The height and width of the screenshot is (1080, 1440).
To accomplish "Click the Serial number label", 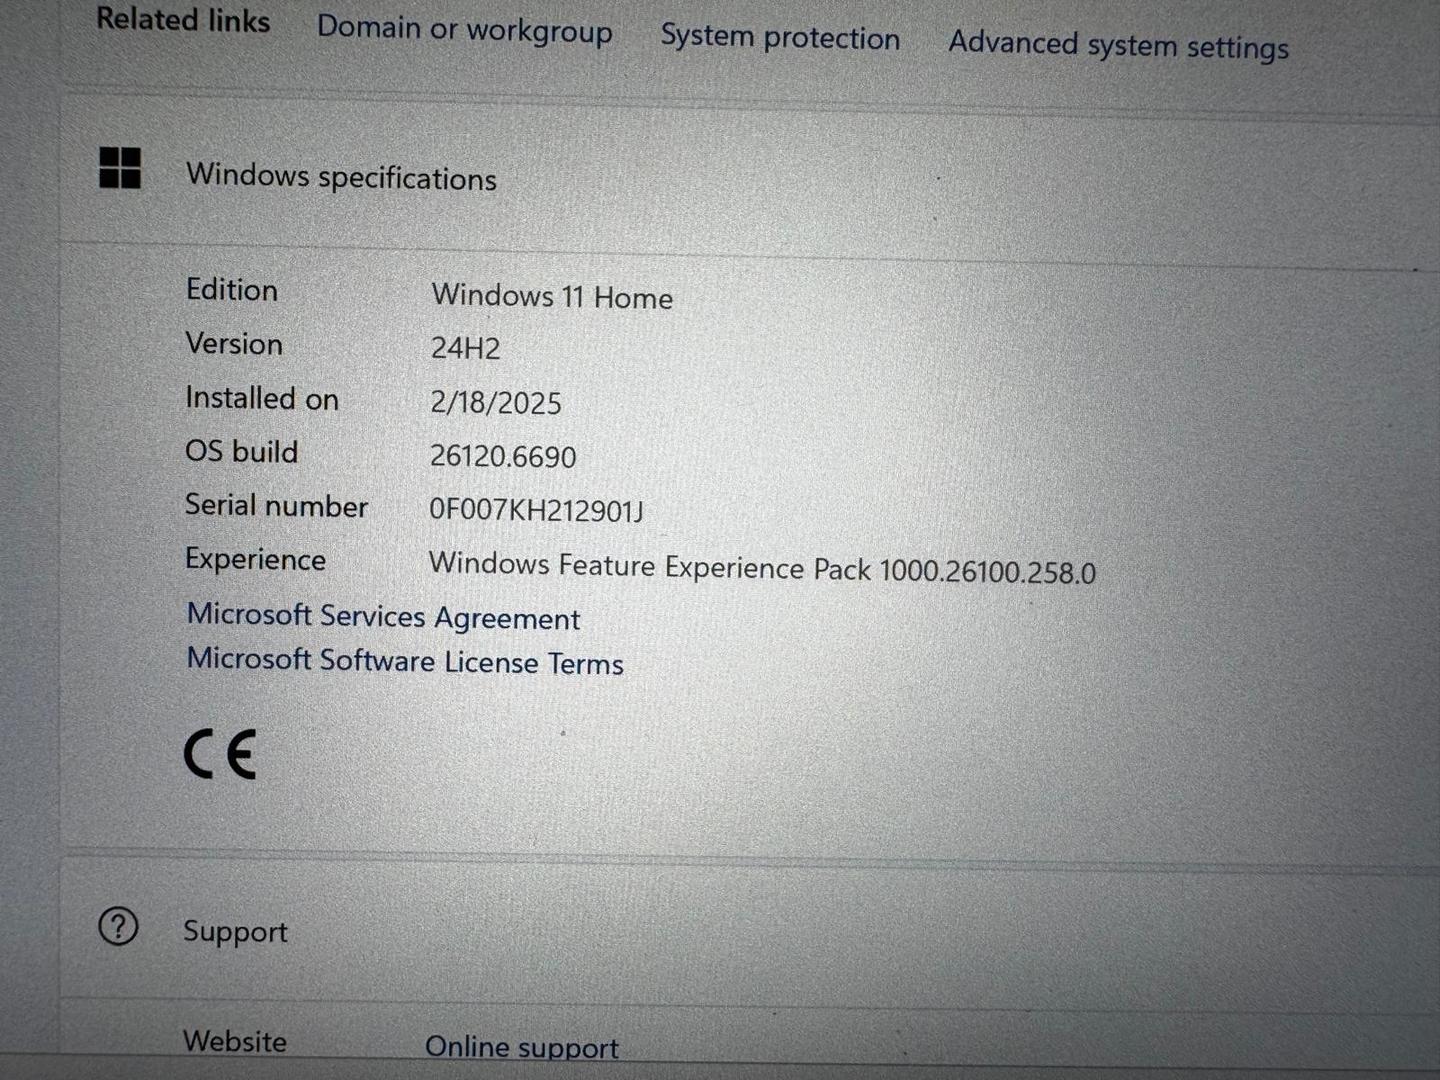I will coord(276,505).
